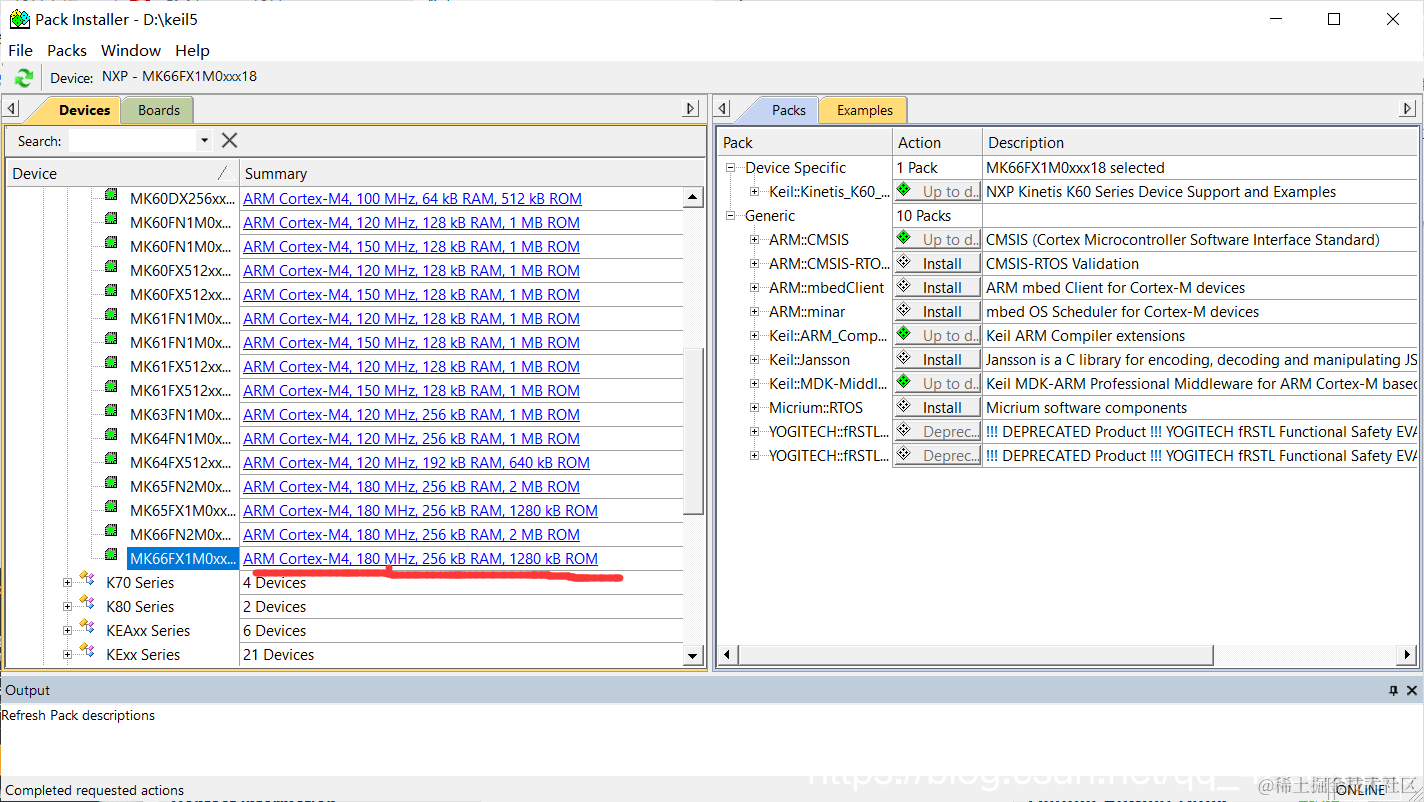Open the Search history dropdown
Viewport: 1424px width, 802px height.
pyautogui.click(x=204, y=141)
